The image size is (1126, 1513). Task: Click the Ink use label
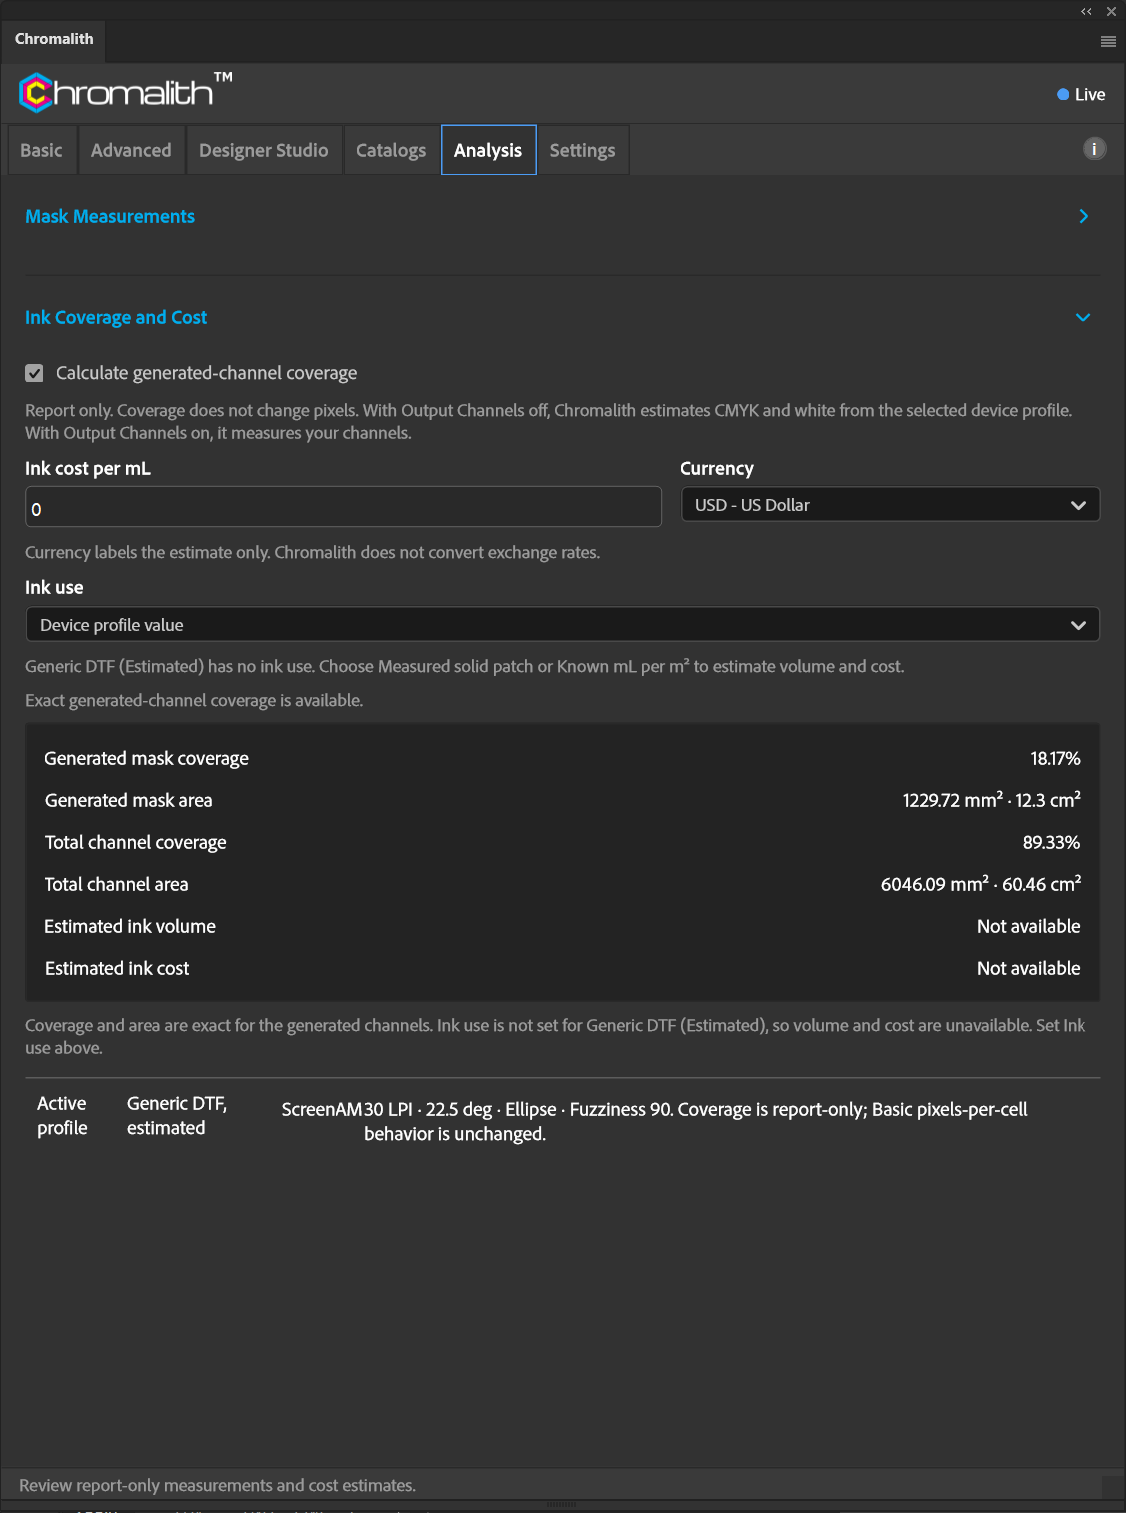coord(54,588)
